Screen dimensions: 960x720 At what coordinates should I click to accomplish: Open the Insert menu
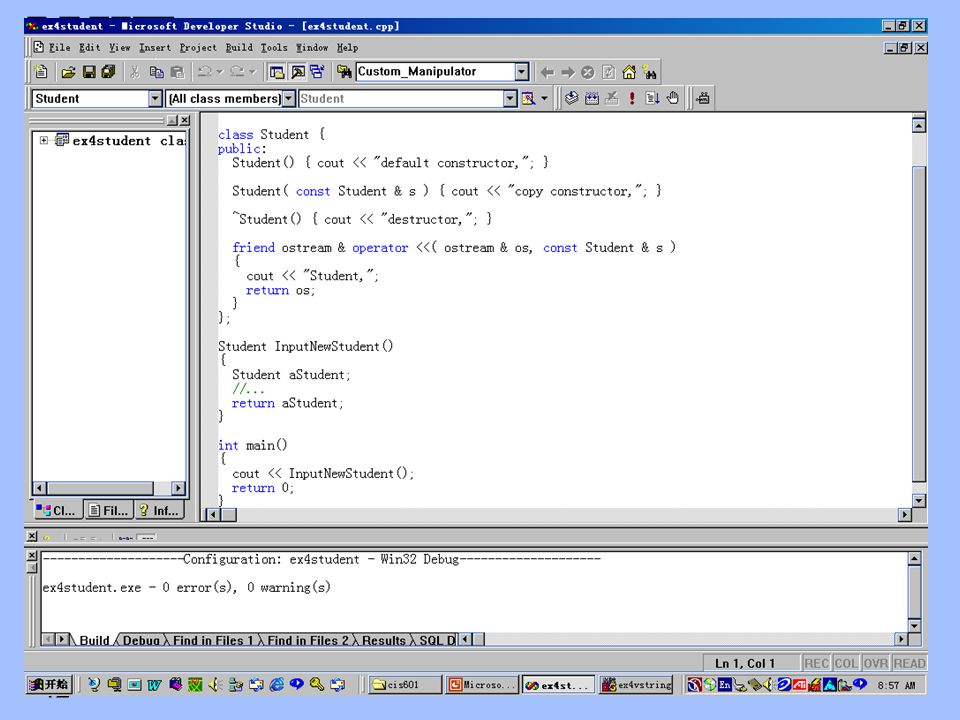click(x=155, y=48)
